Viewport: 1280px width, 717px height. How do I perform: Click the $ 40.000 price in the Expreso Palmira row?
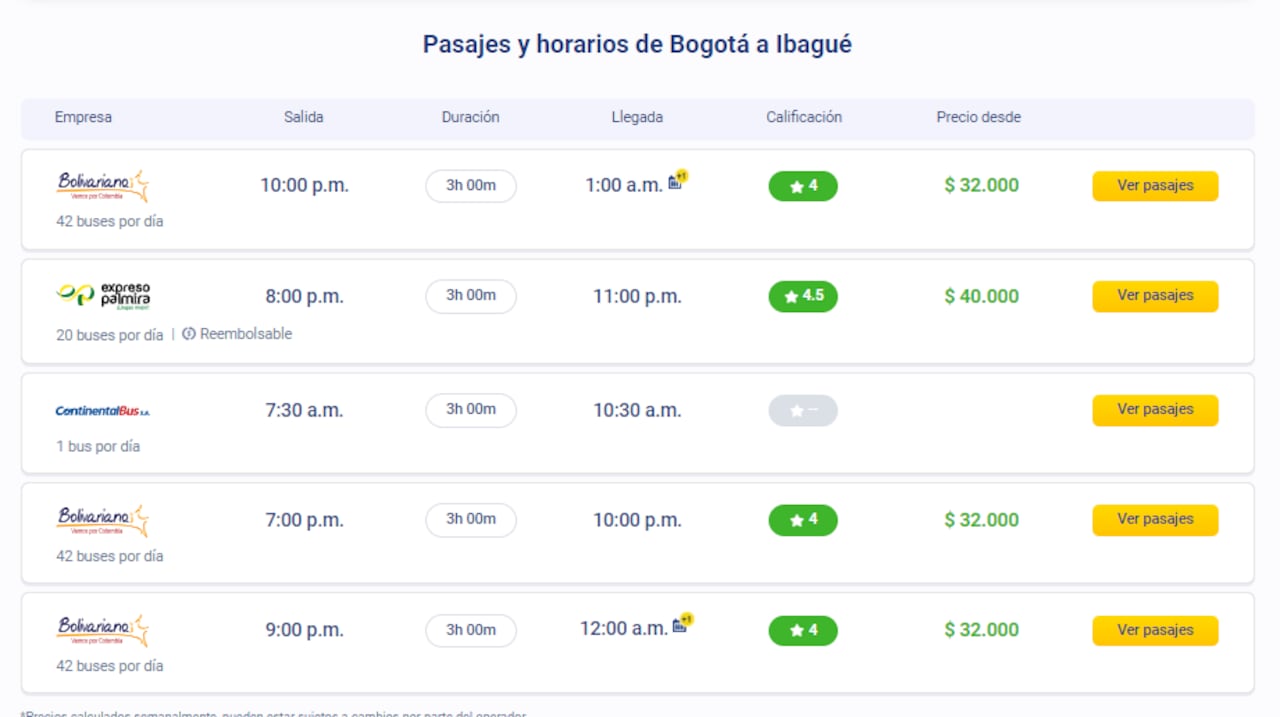tap(980, 296)
